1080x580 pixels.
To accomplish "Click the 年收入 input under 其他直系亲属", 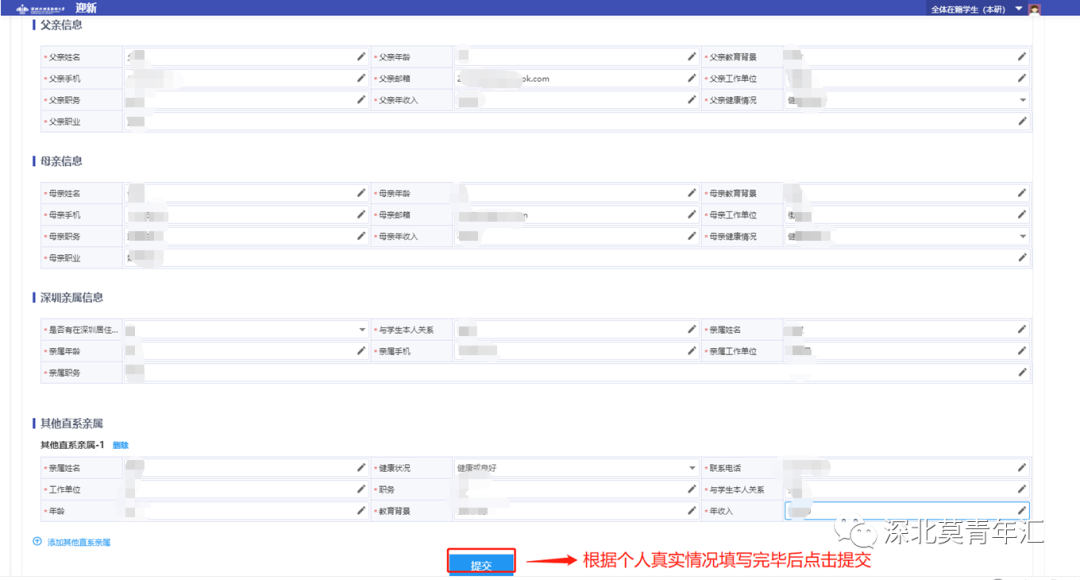I will 900,511.
